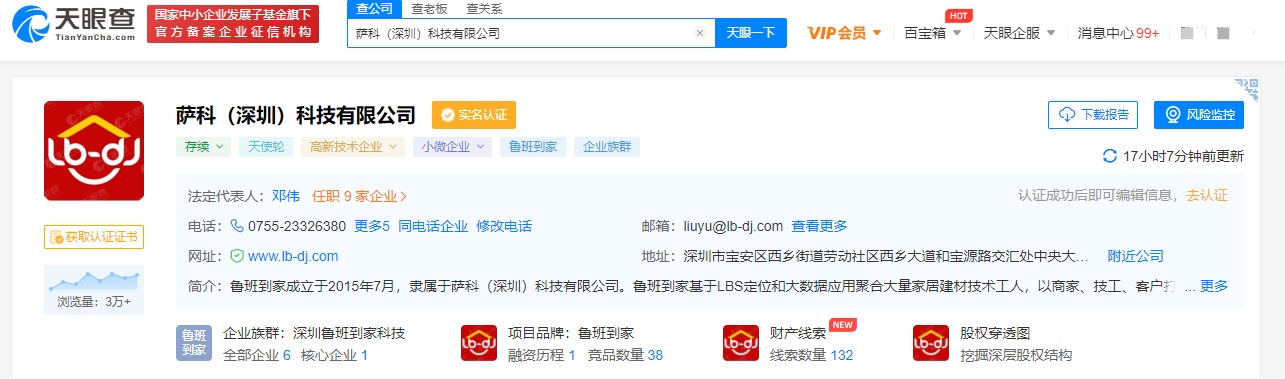
Task: Expand company intro with 更多
Action: coord(1214,286)
